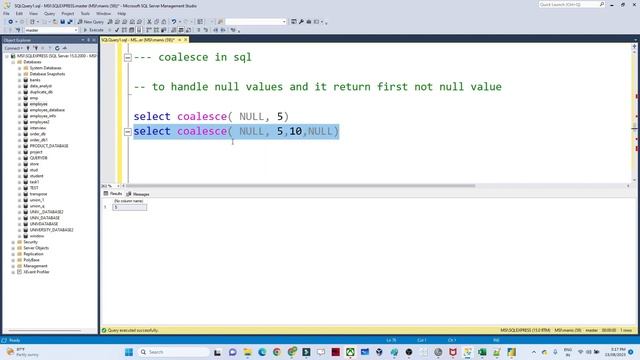Click the Save disk icon in toolbar
The width and height of the screenshot is (640, 360).
(62, 22)
